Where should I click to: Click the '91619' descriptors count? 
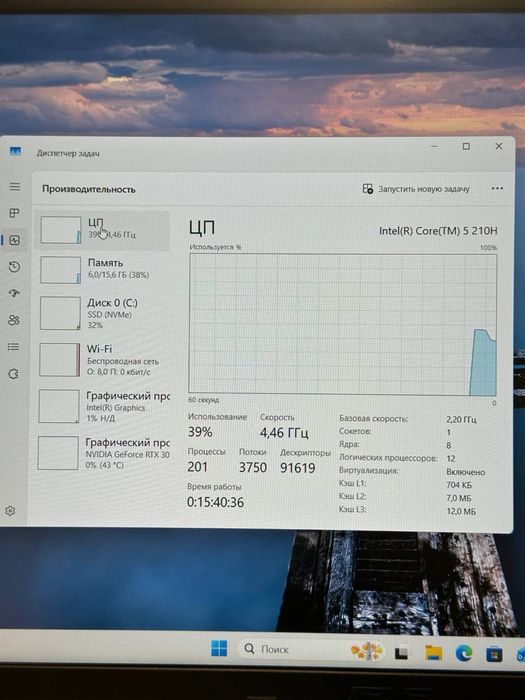(x=298, y=468)
